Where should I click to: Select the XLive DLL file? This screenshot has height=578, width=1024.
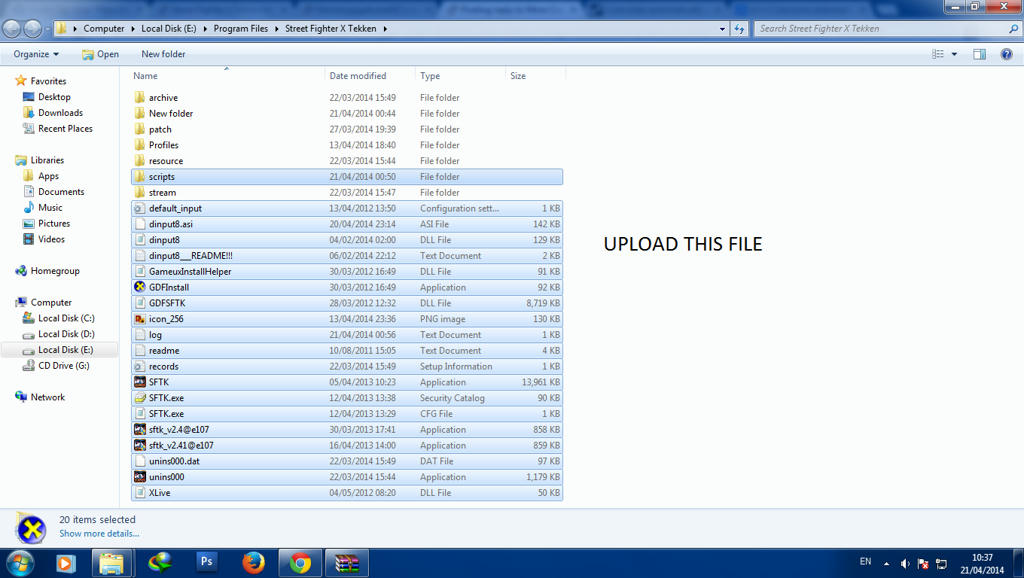[x=347, y=492]
